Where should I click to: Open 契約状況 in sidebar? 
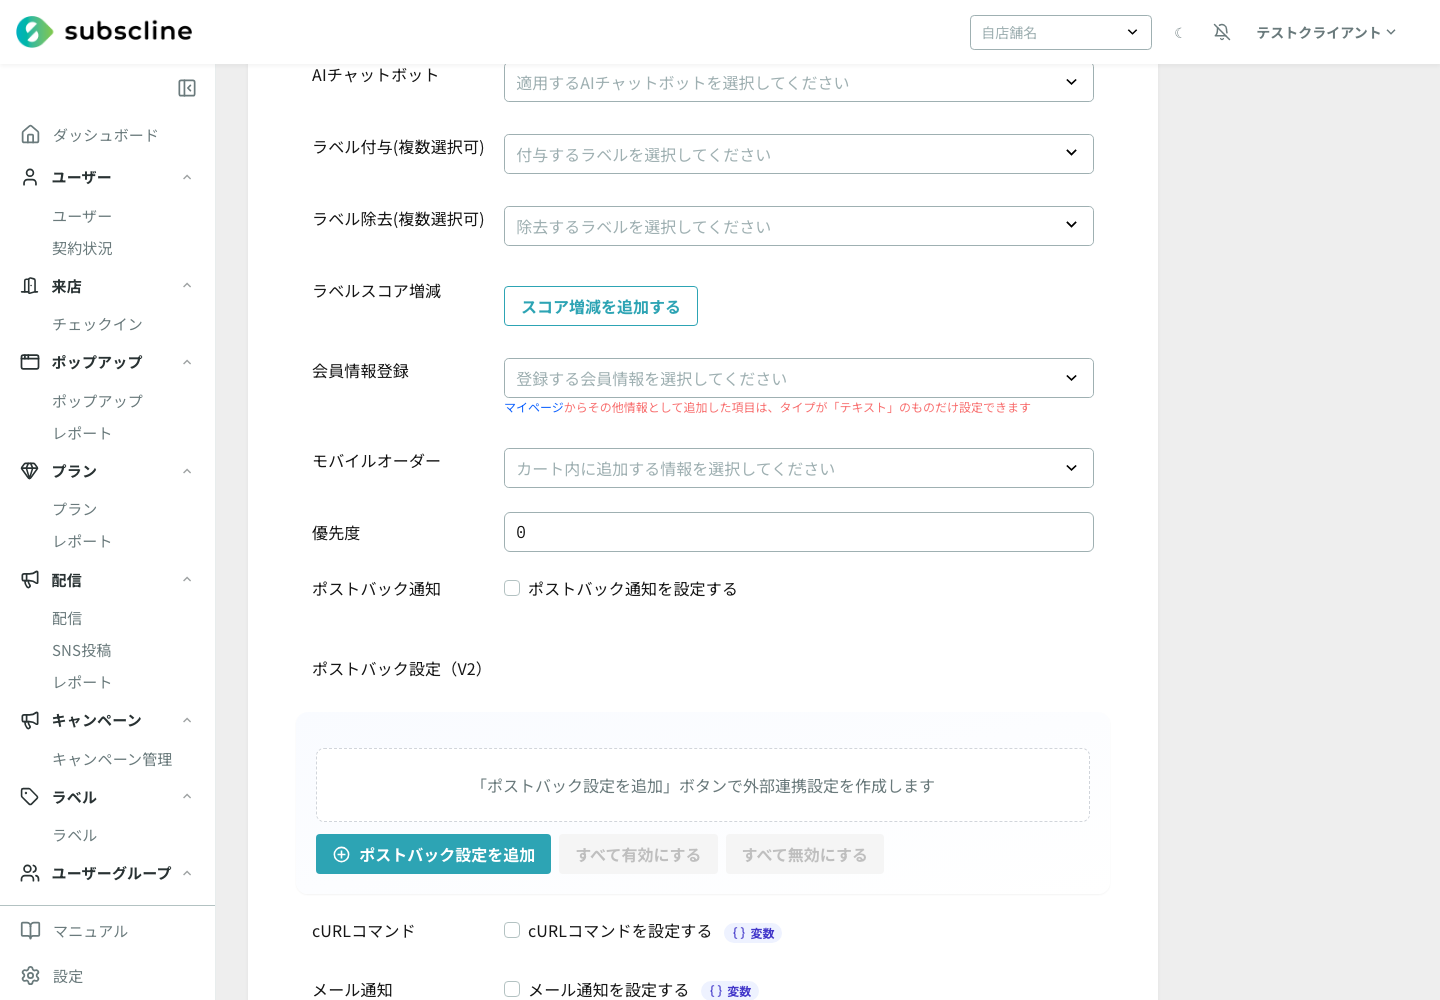pos(82,248)
